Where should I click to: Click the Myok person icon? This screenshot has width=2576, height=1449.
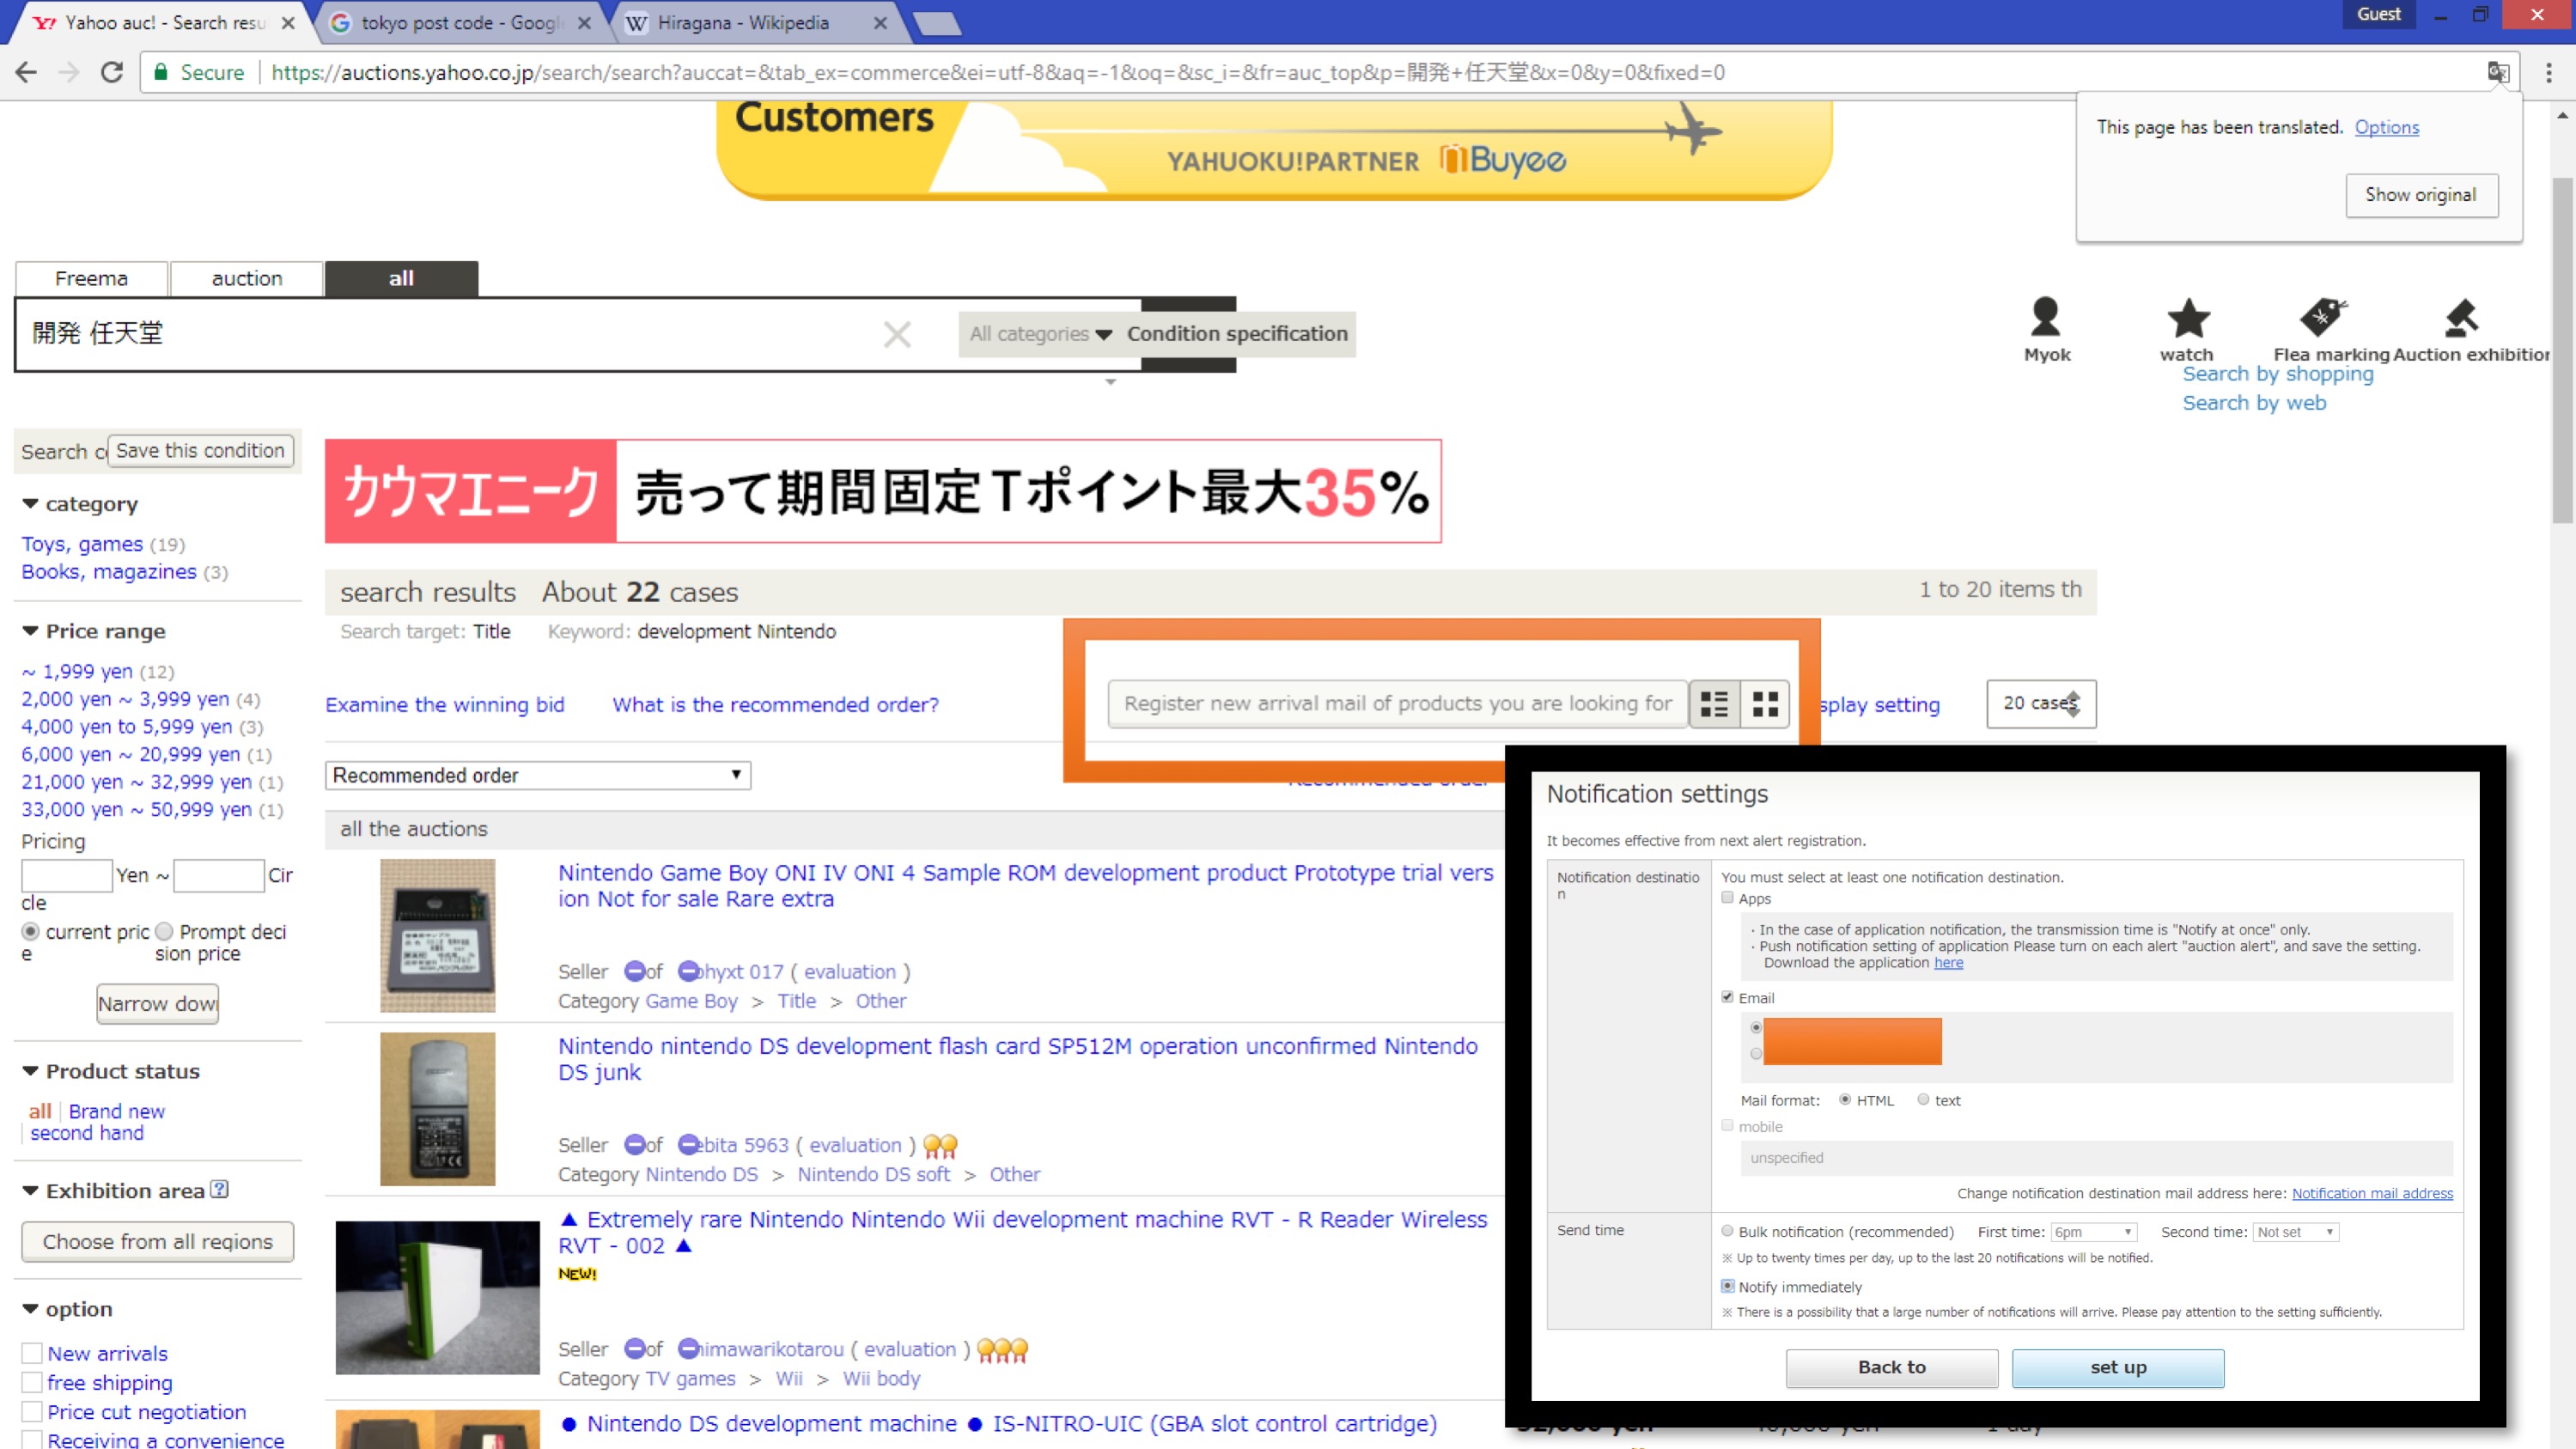[x=2046, y=317]
